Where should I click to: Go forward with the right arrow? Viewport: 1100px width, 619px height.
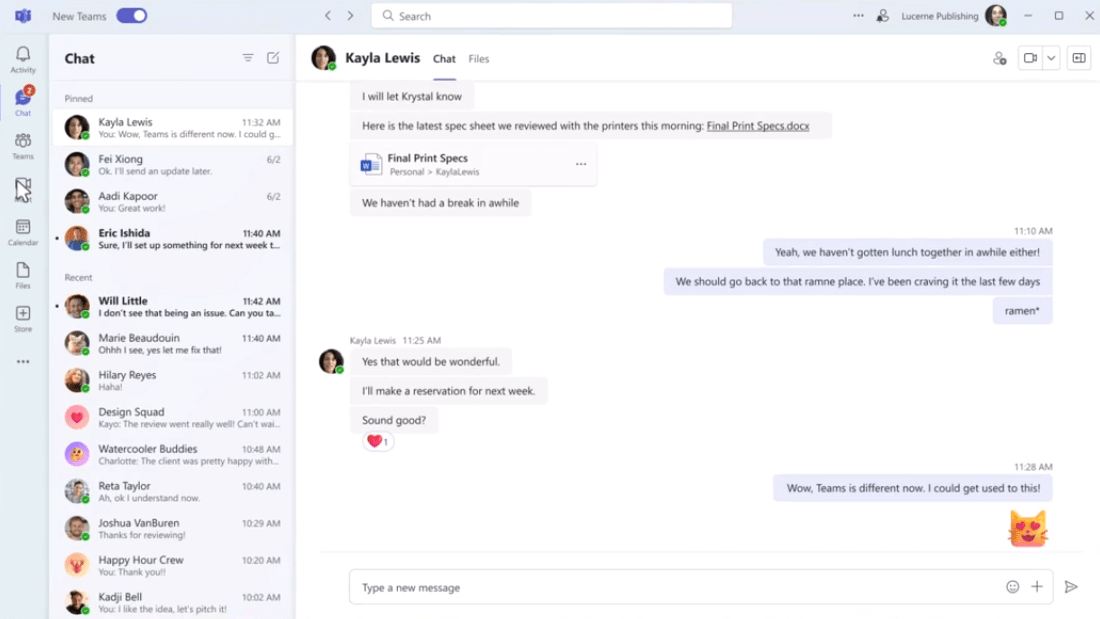click(x=350, y=15)
